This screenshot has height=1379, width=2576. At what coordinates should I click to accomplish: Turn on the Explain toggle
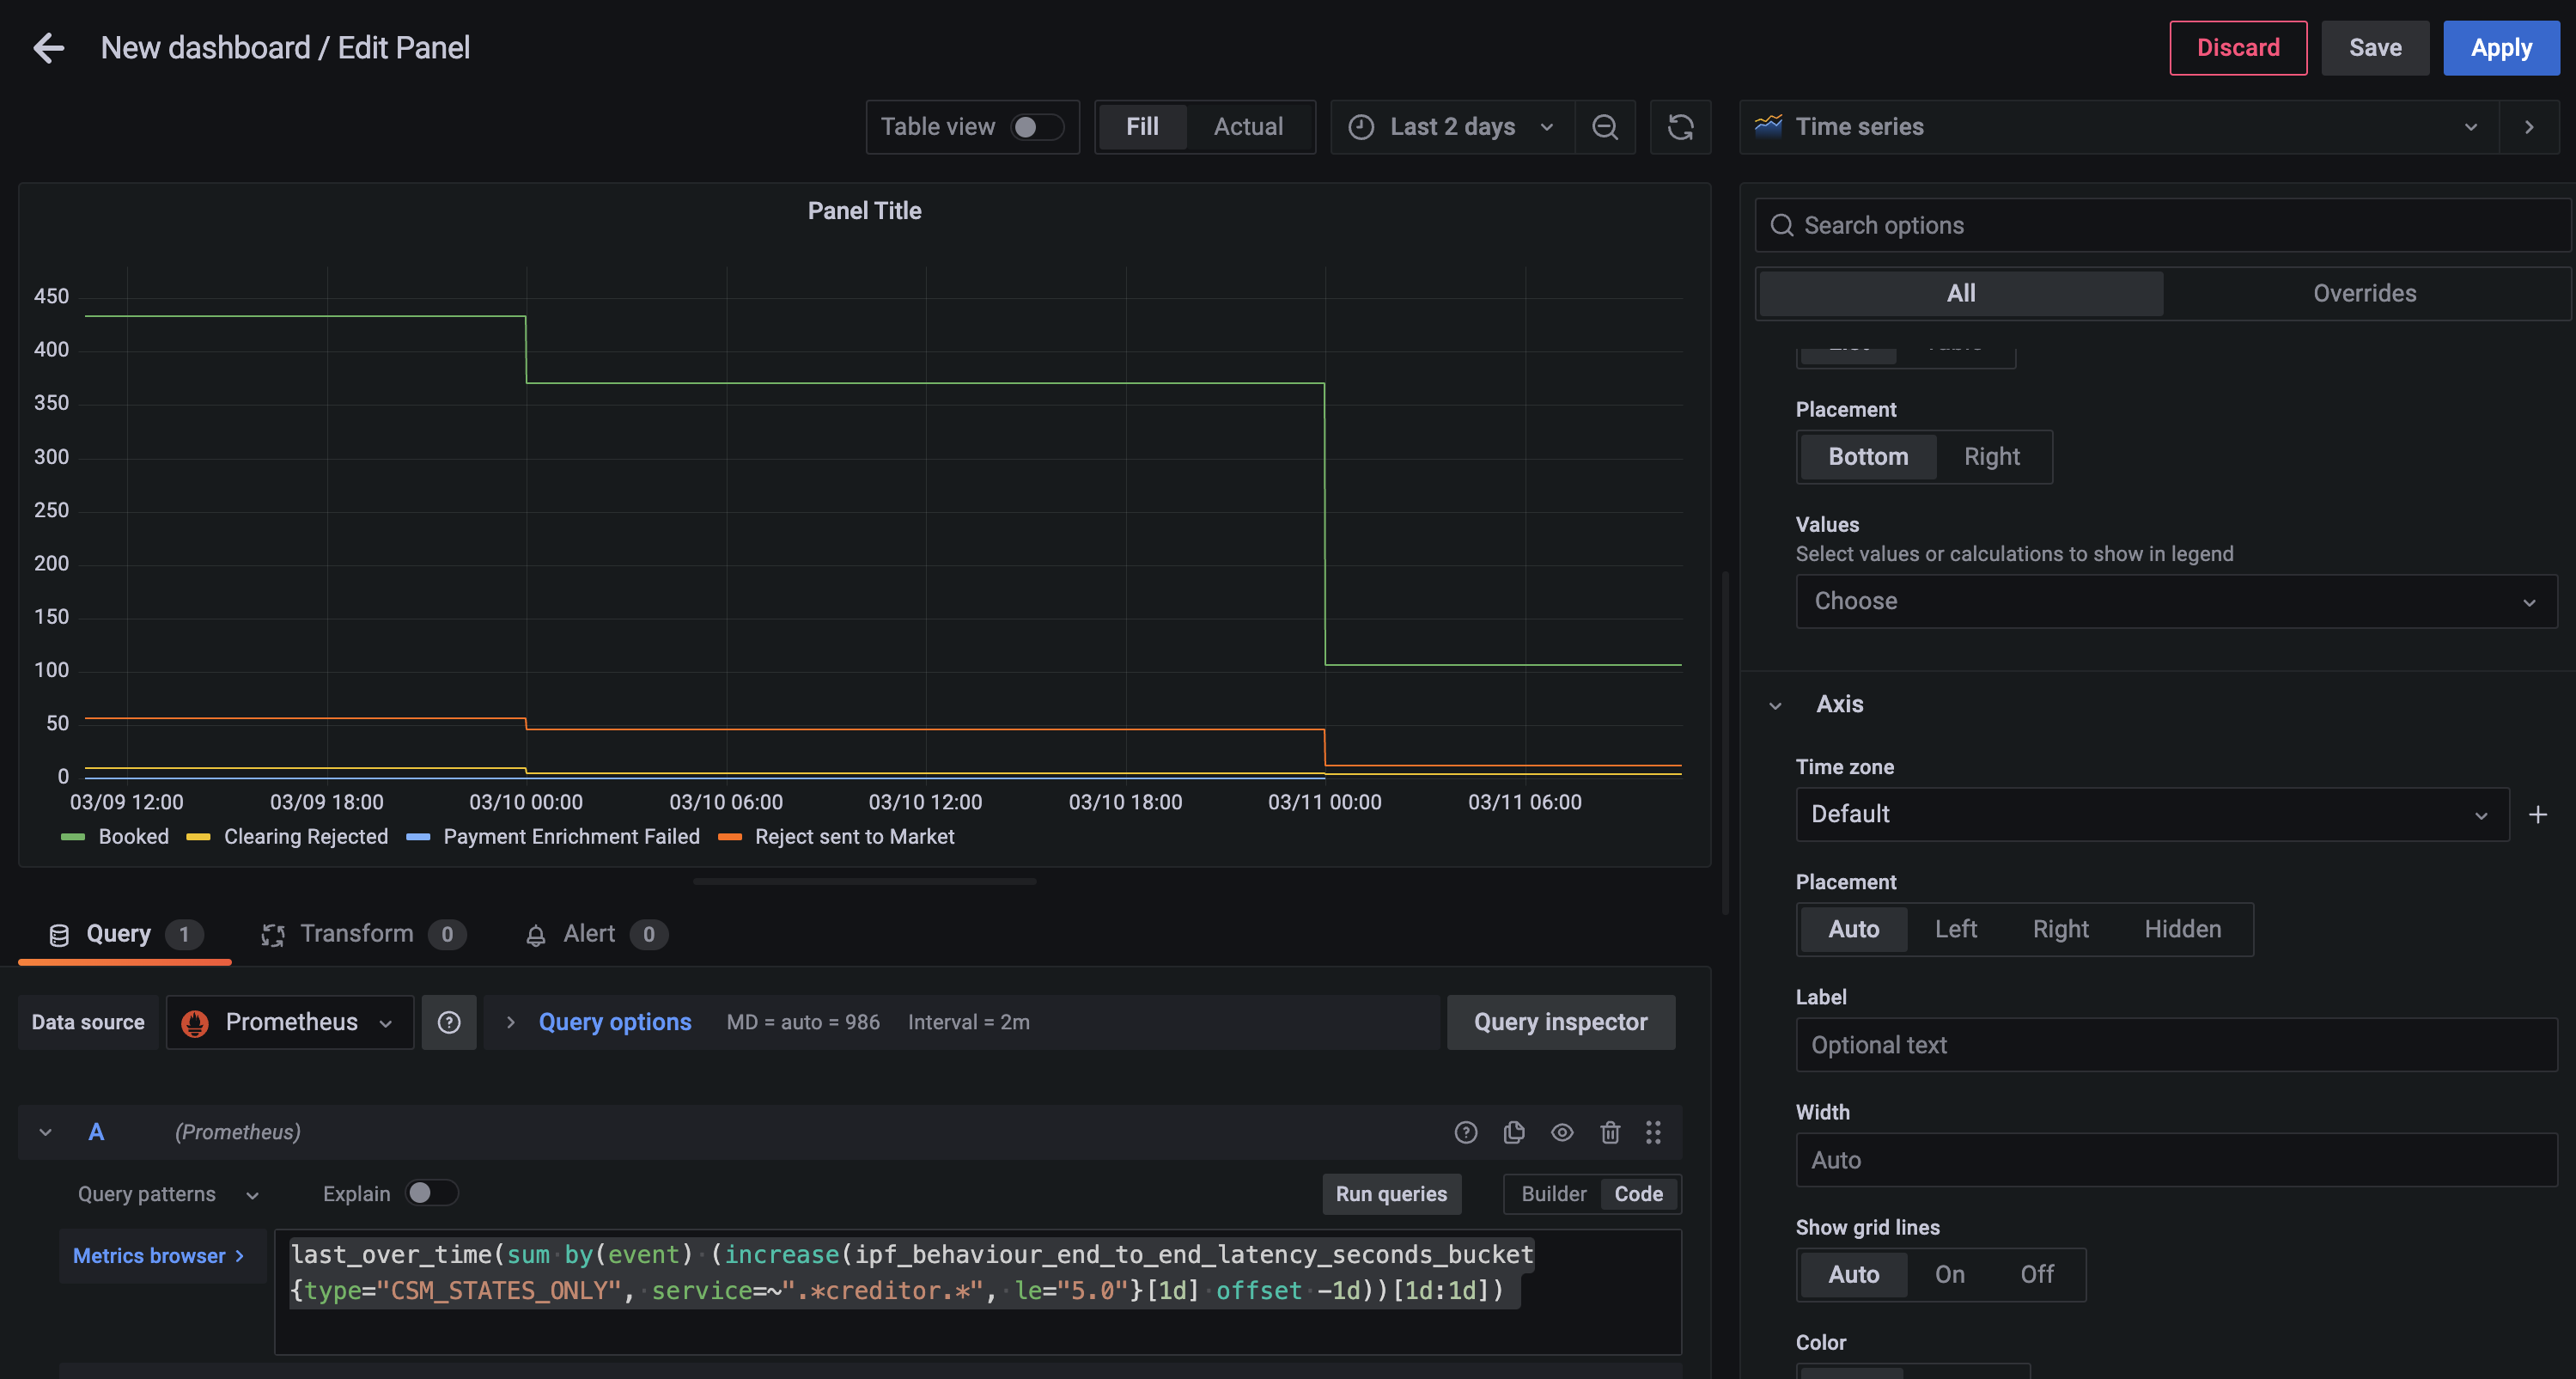(x=431, y=1193)
